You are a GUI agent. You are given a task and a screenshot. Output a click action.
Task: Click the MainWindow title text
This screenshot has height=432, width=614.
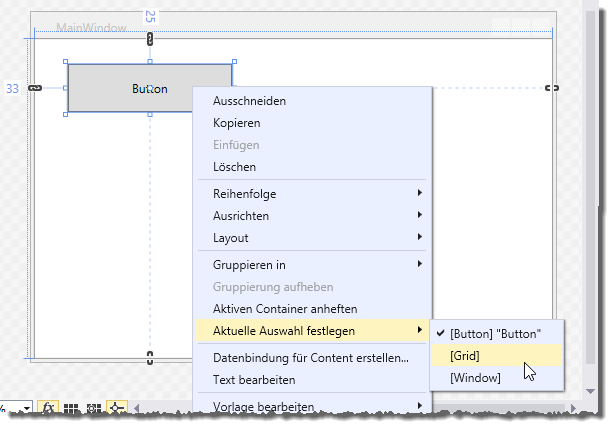pos(91,28)
